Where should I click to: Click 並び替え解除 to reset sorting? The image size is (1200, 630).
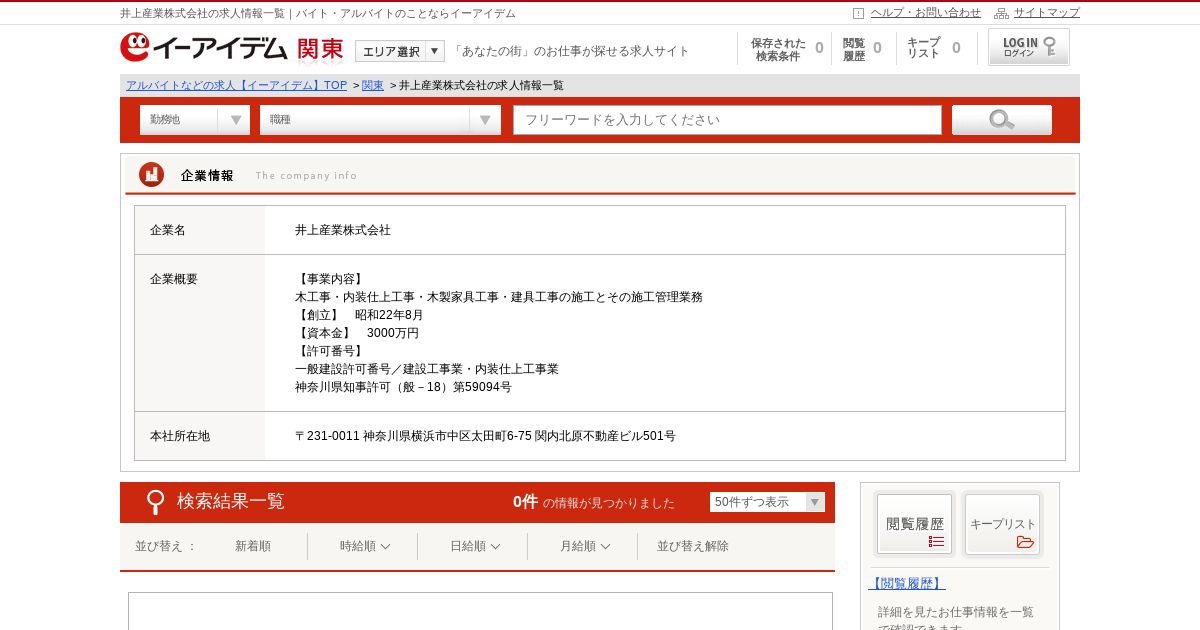pyautogui.click(x=693, y=546)
